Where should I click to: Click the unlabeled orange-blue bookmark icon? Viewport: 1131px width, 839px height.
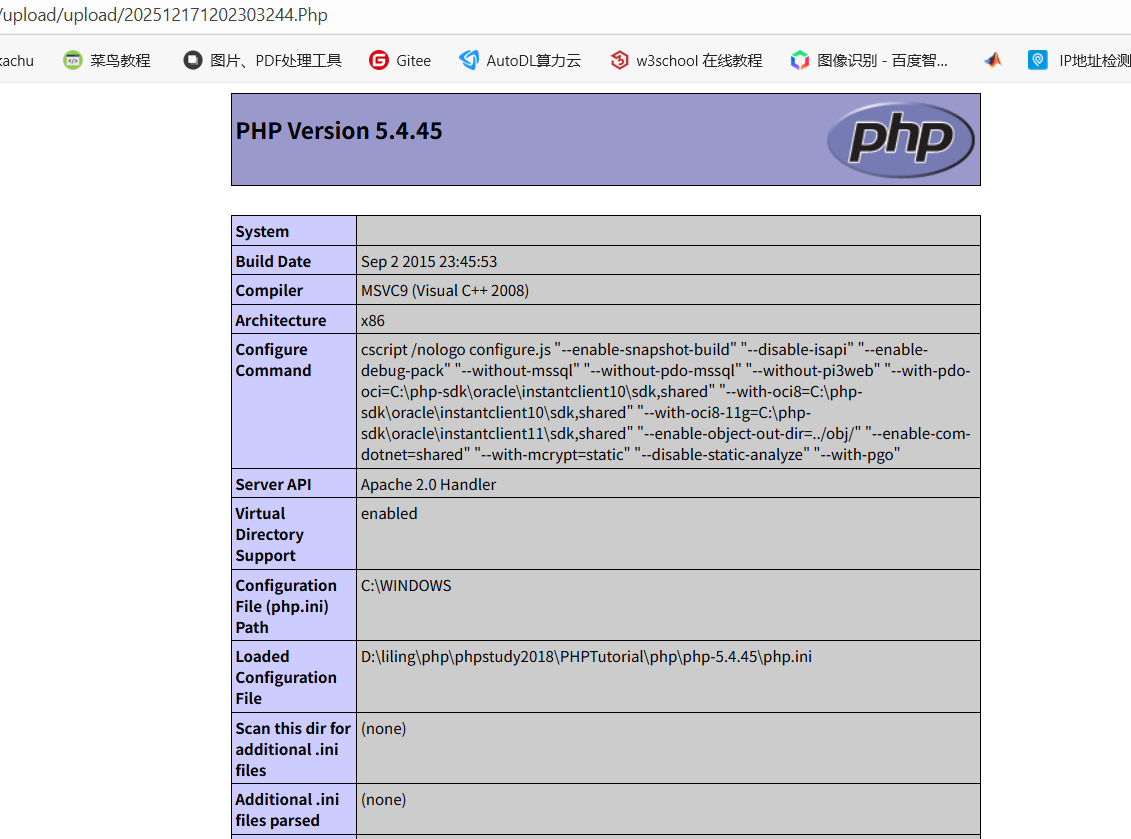tap(993, 61)
